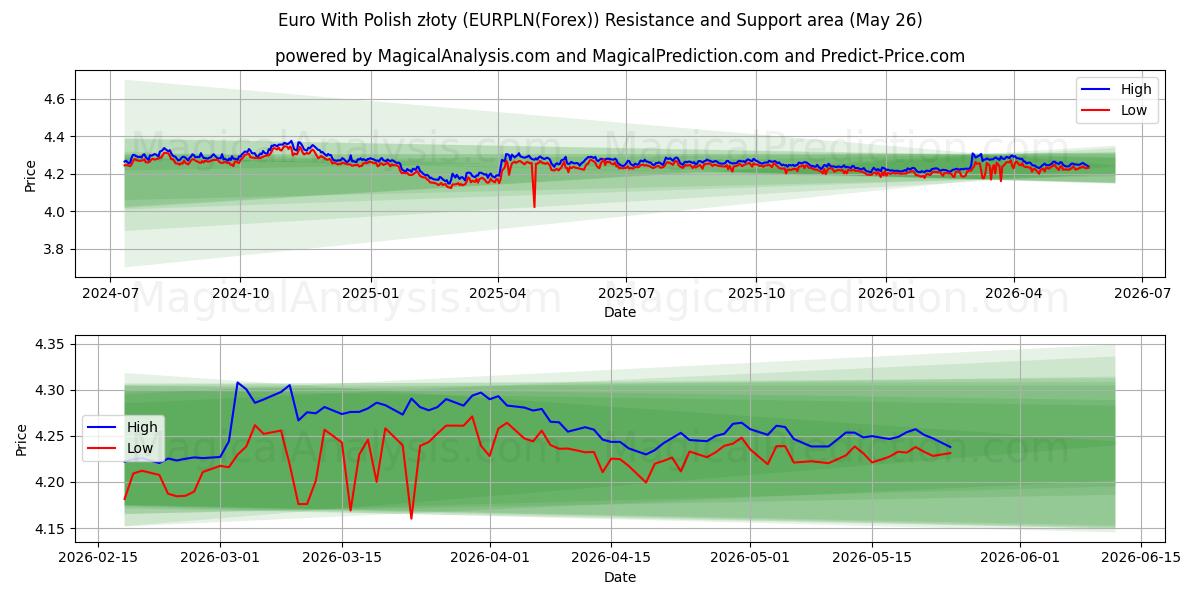Click the '4.25' price tick label
This screenshot has width=1200, height=600.
[x=52, y=437]
